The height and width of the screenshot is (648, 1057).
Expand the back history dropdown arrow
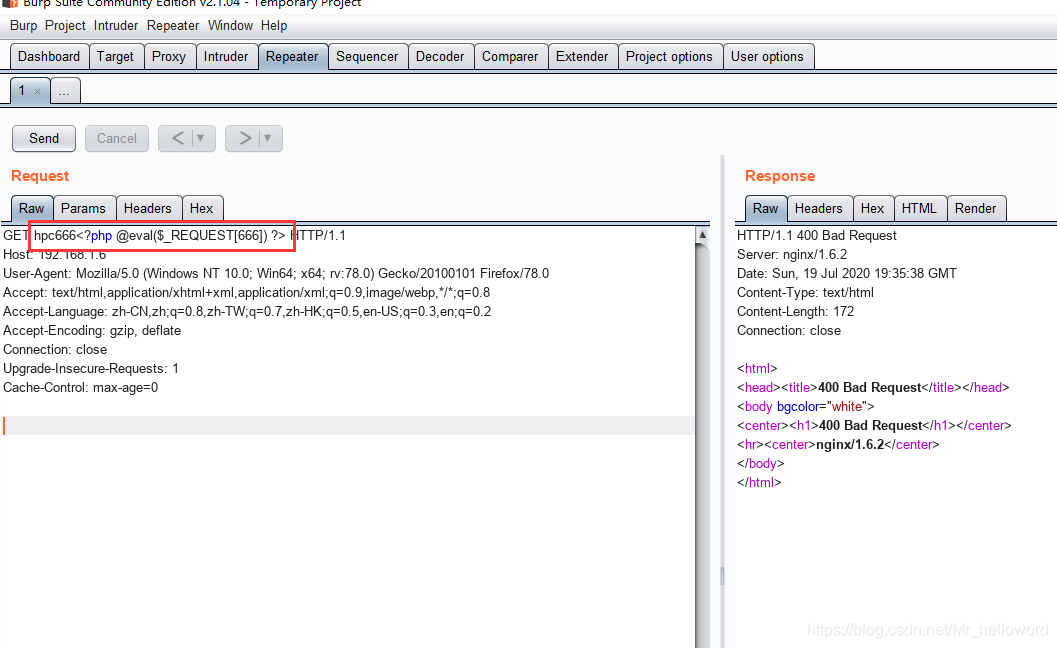201,138
